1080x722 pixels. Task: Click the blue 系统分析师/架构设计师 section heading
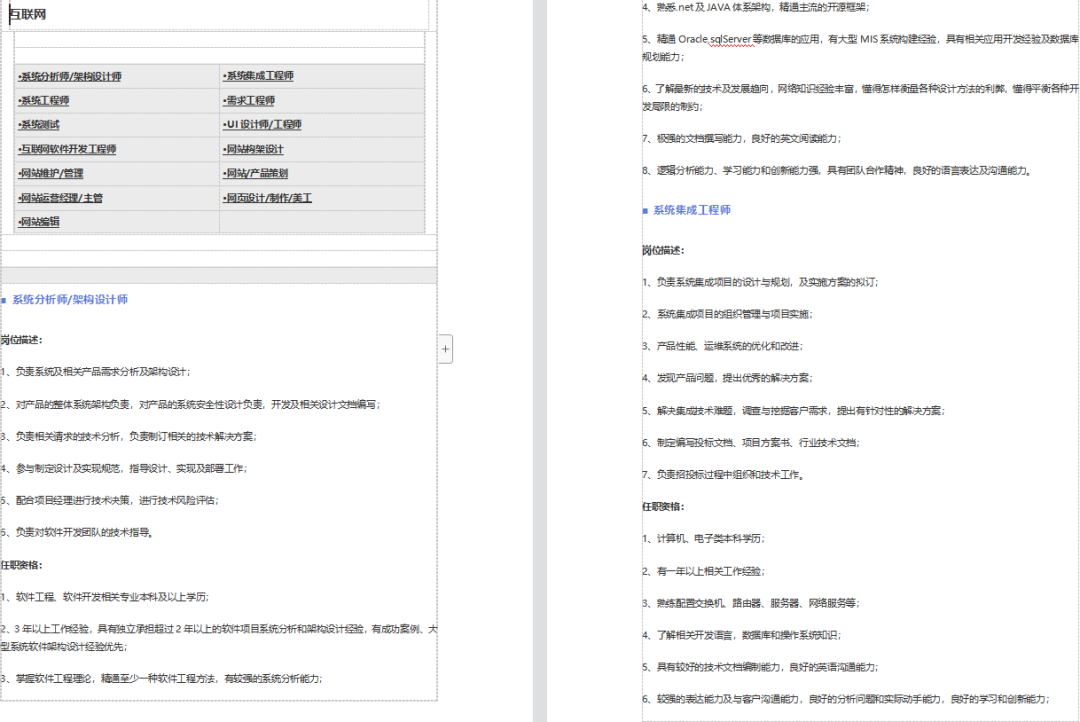70,300
